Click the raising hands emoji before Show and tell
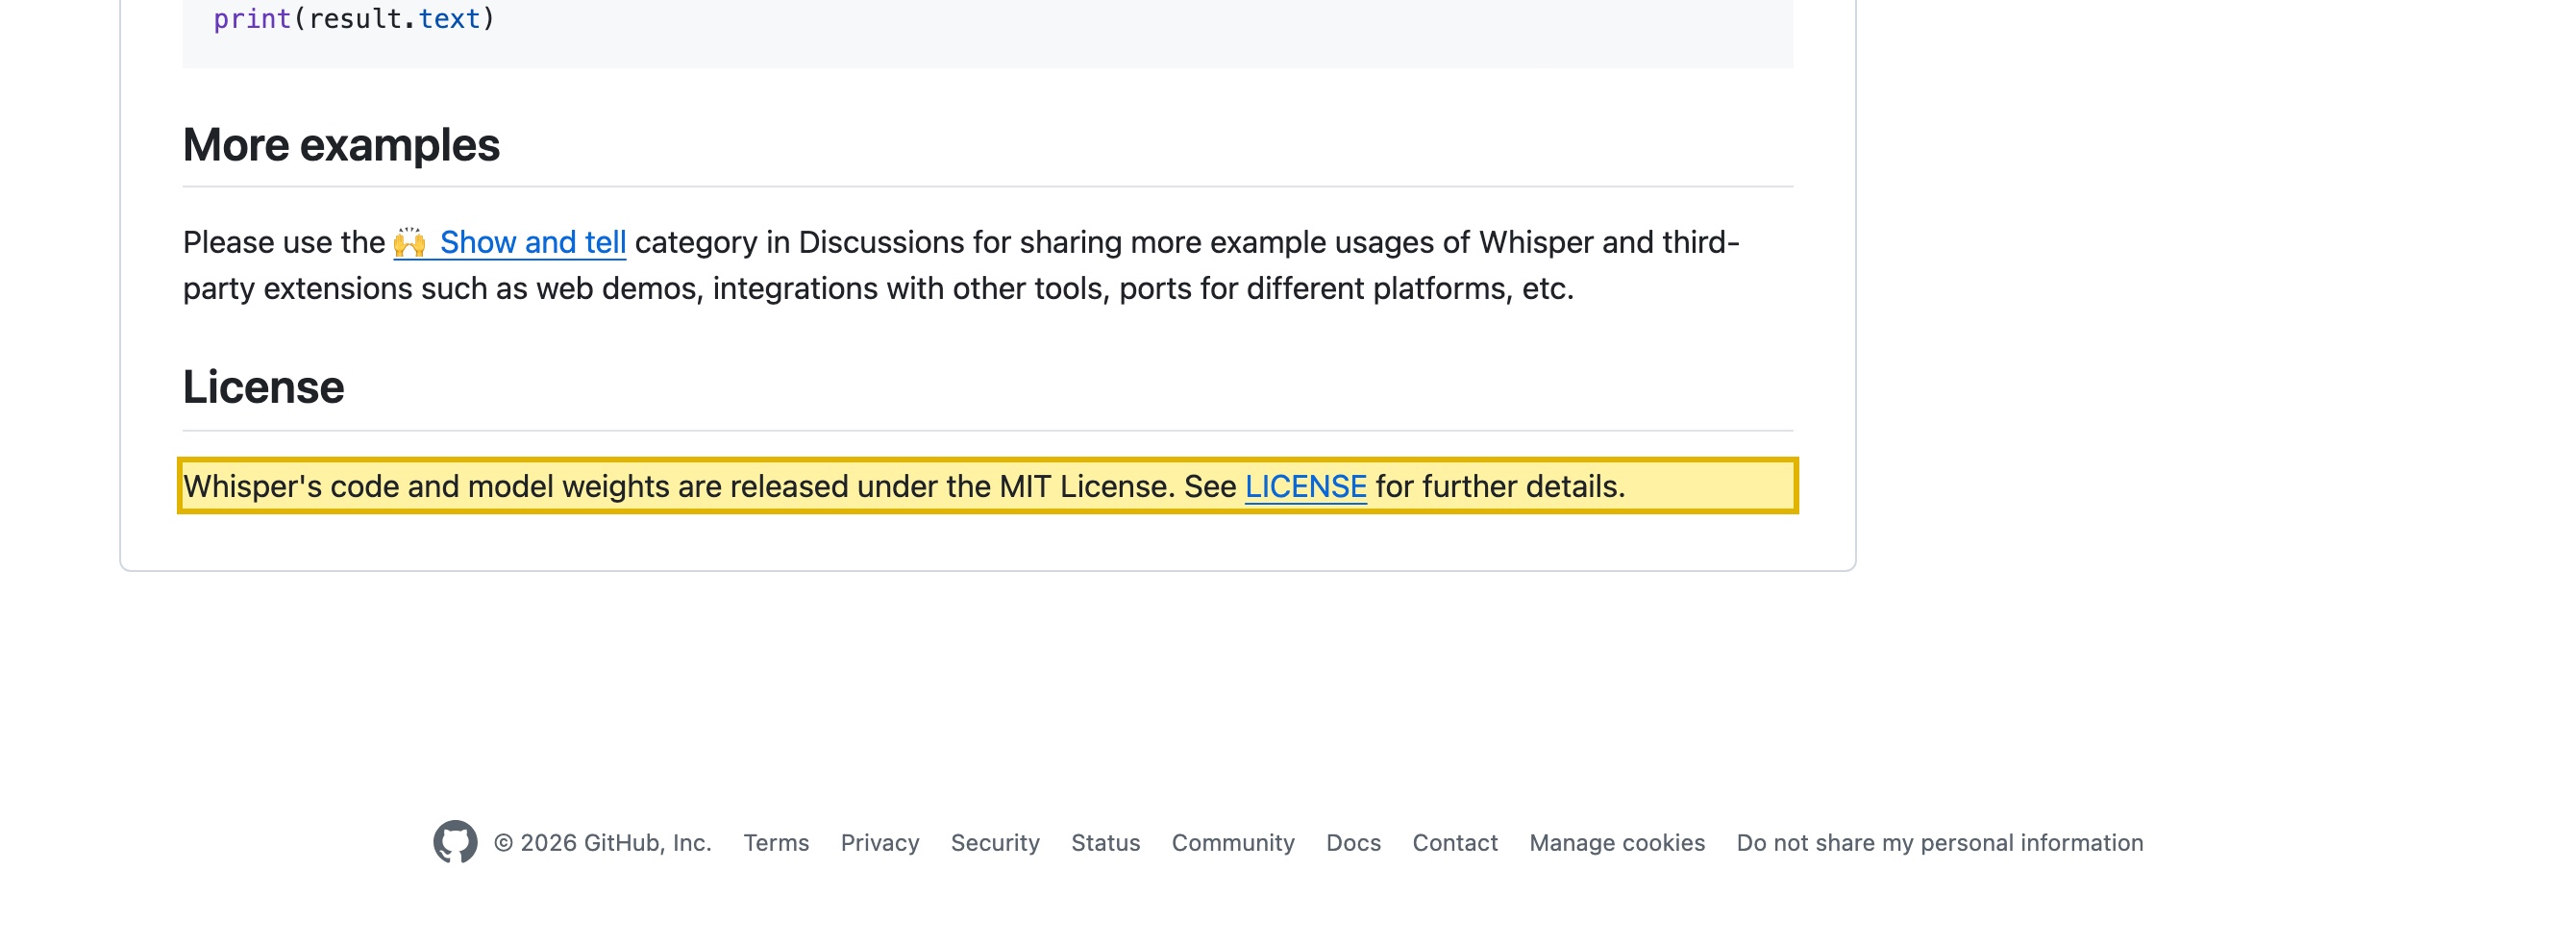Viewport: 2576px width, 945px height. (x=410, y=242)
